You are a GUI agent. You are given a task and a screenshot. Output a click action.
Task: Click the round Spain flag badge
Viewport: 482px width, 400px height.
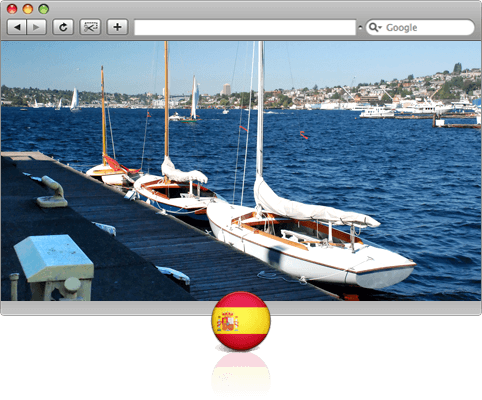[241, 321]
